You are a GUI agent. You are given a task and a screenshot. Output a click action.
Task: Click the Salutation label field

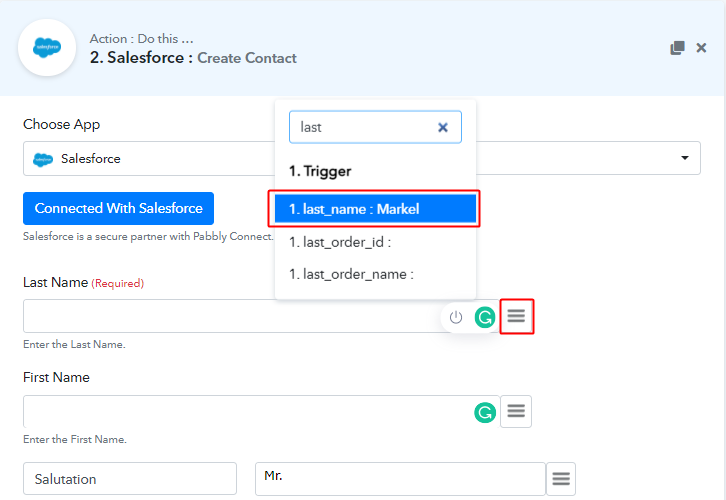tap(130, 479)
